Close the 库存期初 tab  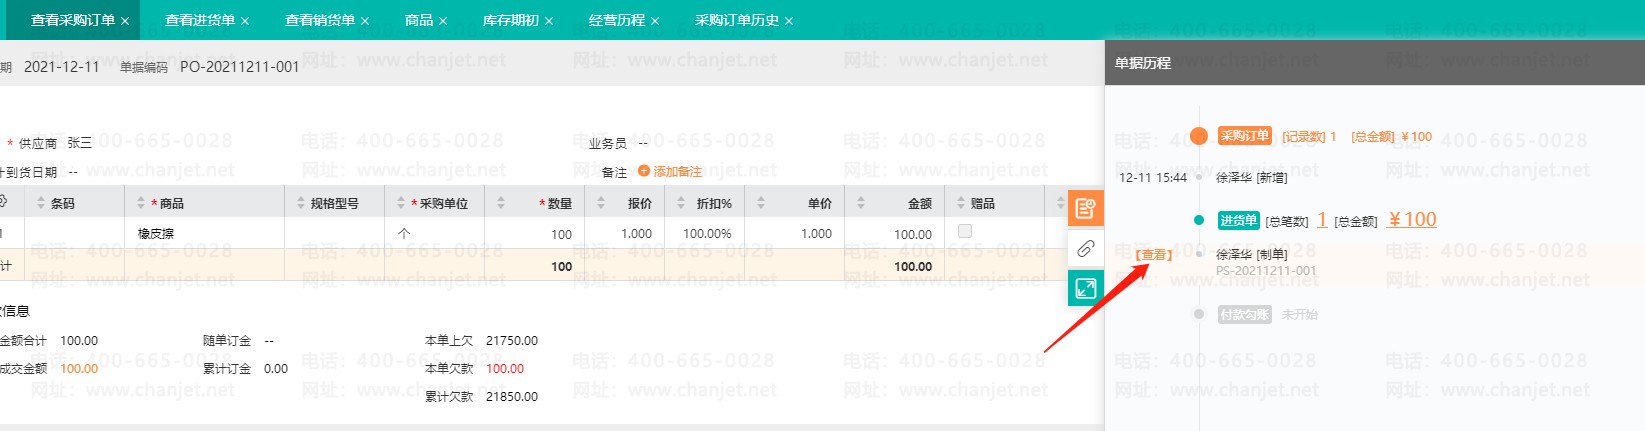coord(549,21)
